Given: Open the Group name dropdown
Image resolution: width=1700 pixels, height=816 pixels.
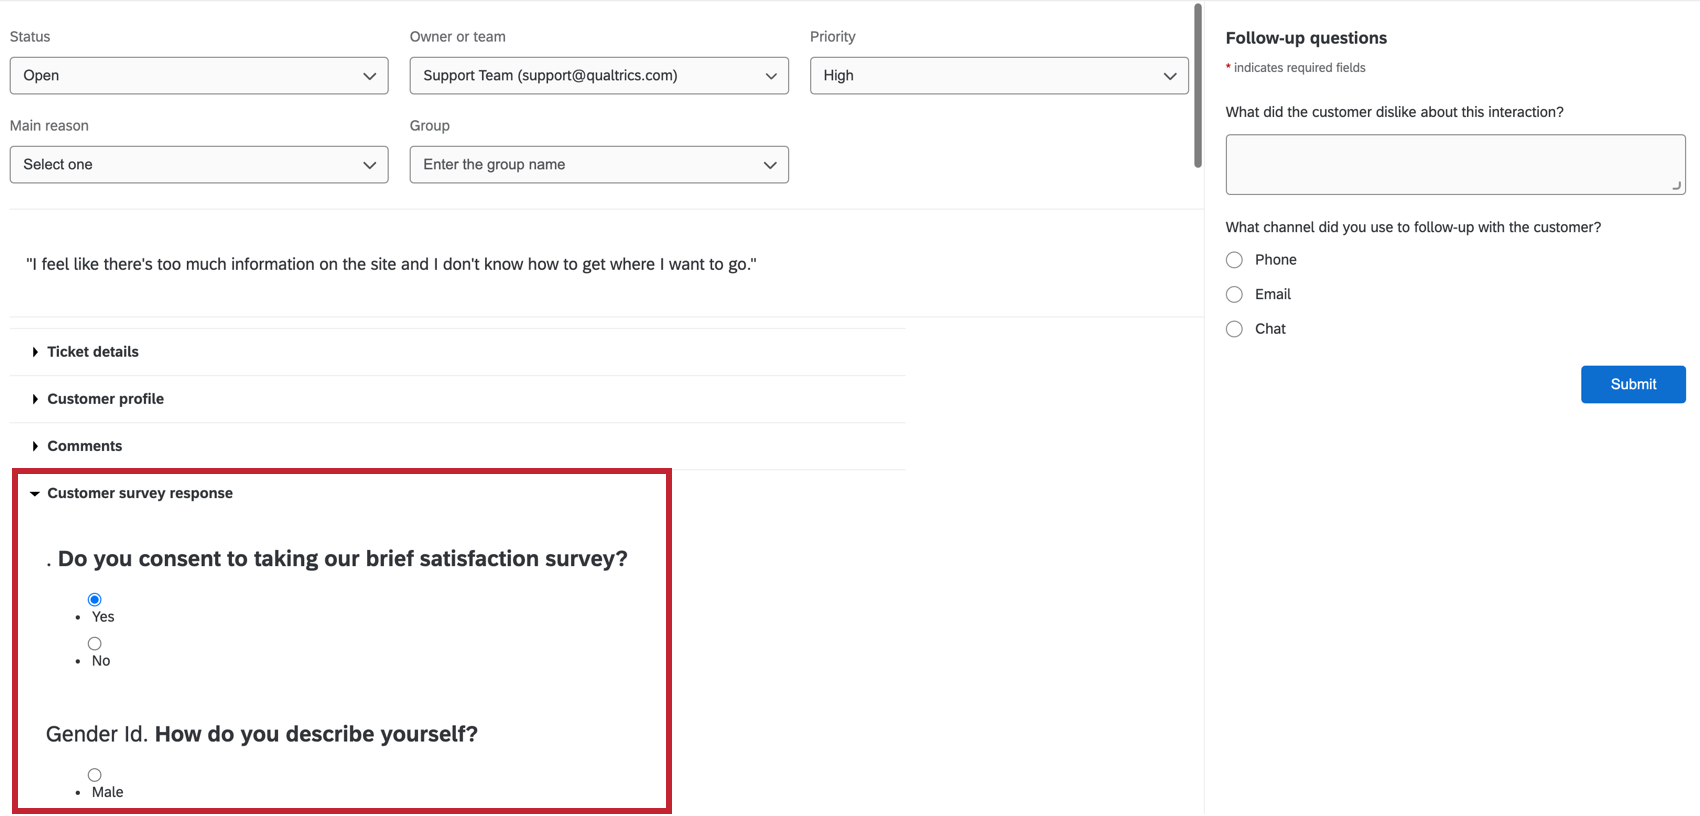Looking at the screenshot, I should 599,165.
